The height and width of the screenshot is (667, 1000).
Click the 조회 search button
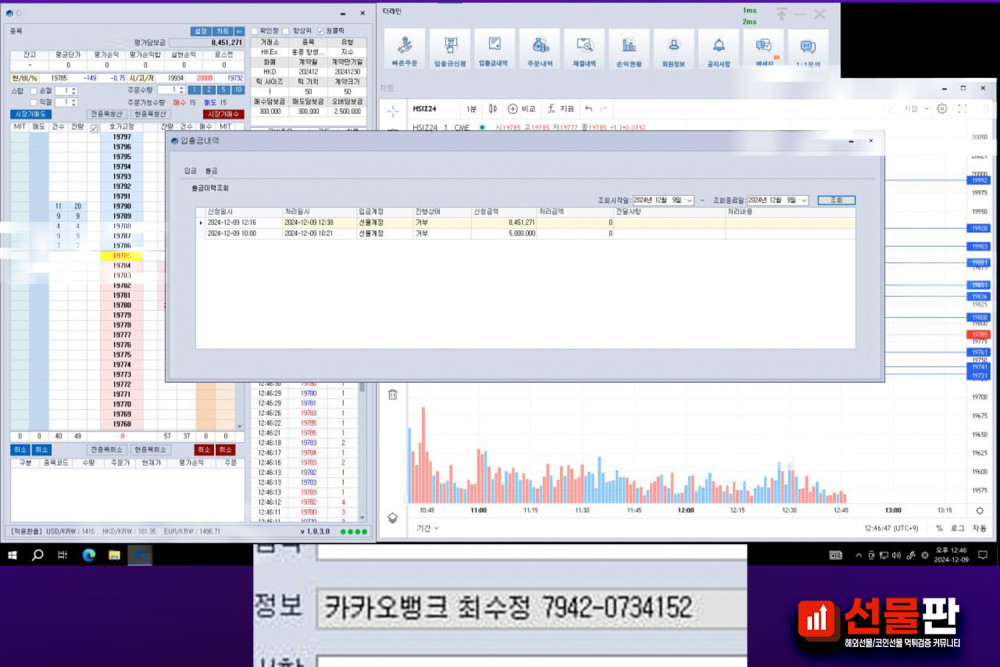[836, 200]
